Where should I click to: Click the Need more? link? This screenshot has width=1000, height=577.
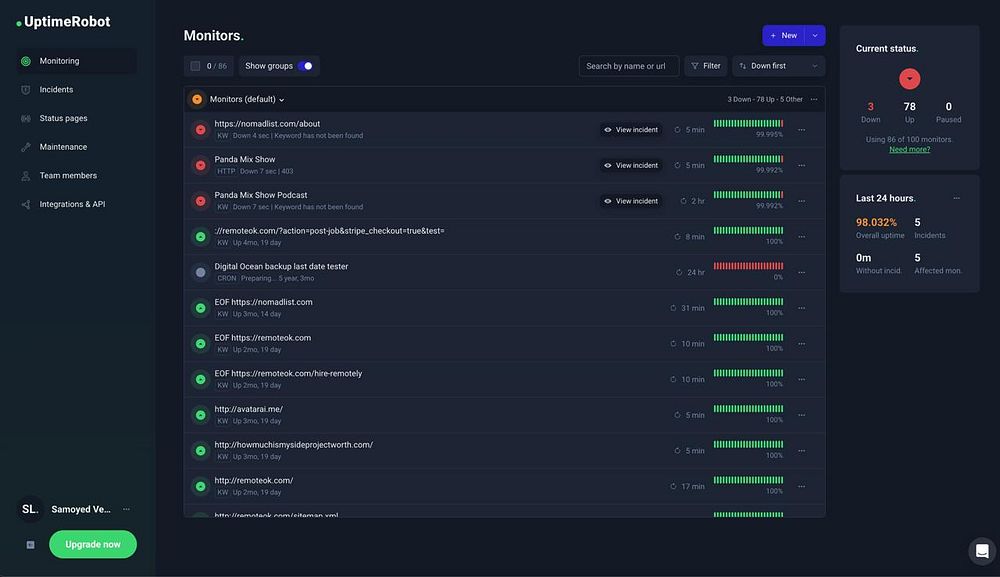click(909, 150)
